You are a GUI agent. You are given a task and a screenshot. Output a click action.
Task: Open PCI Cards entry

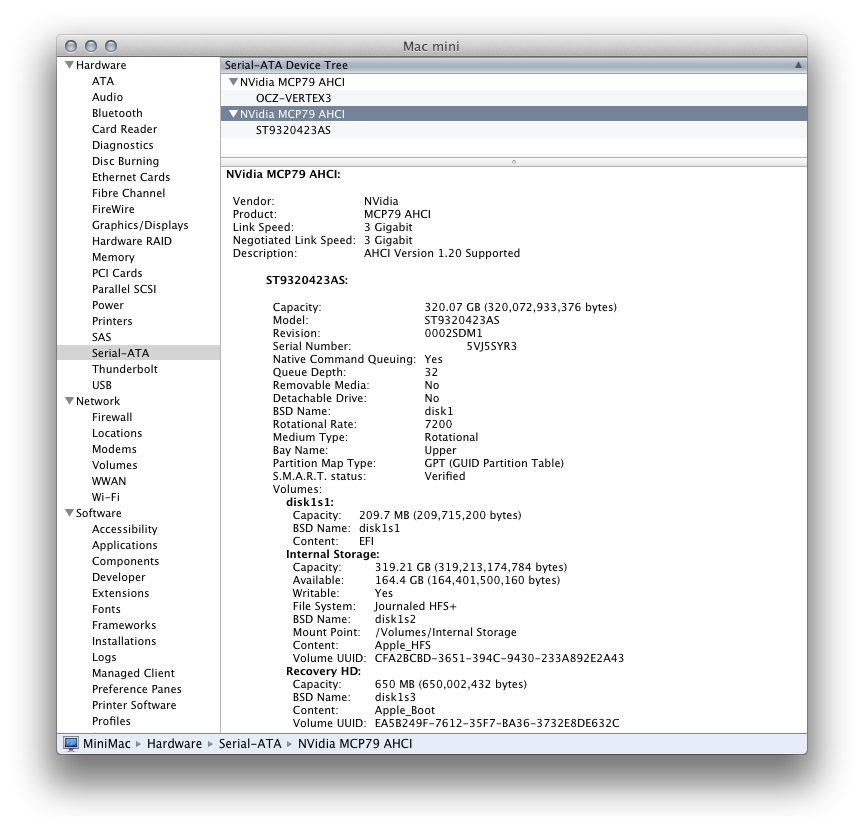click(117, 273)
